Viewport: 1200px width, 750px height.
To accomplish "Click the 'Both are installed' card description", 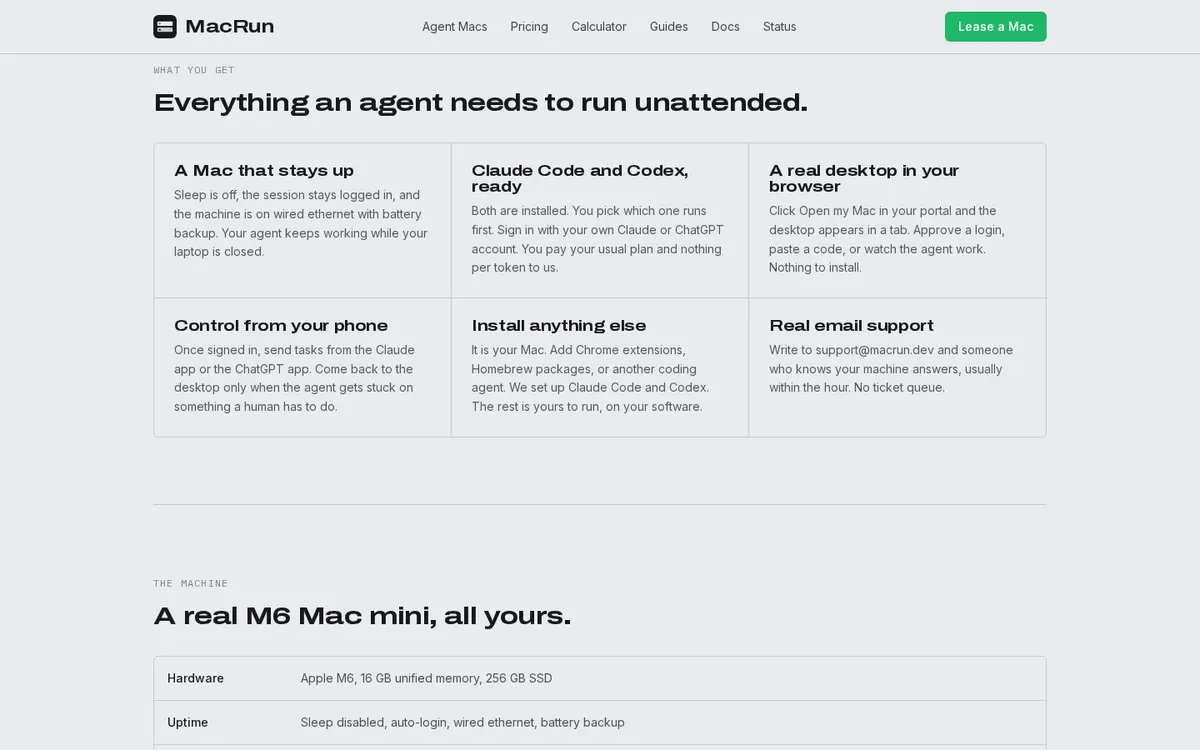I will (x=599, y=239).
